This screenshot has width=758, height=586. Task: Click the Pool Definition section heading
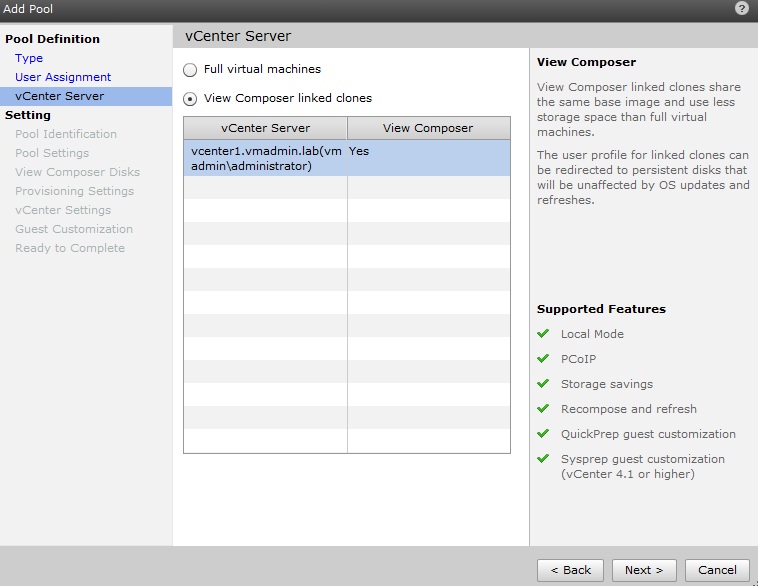point(52,39)
